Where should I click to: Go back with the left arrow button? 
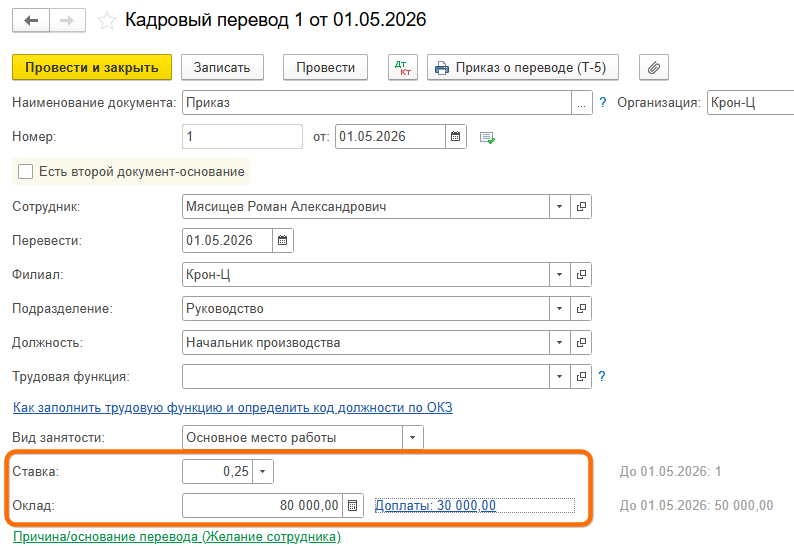tap(31, 21)
